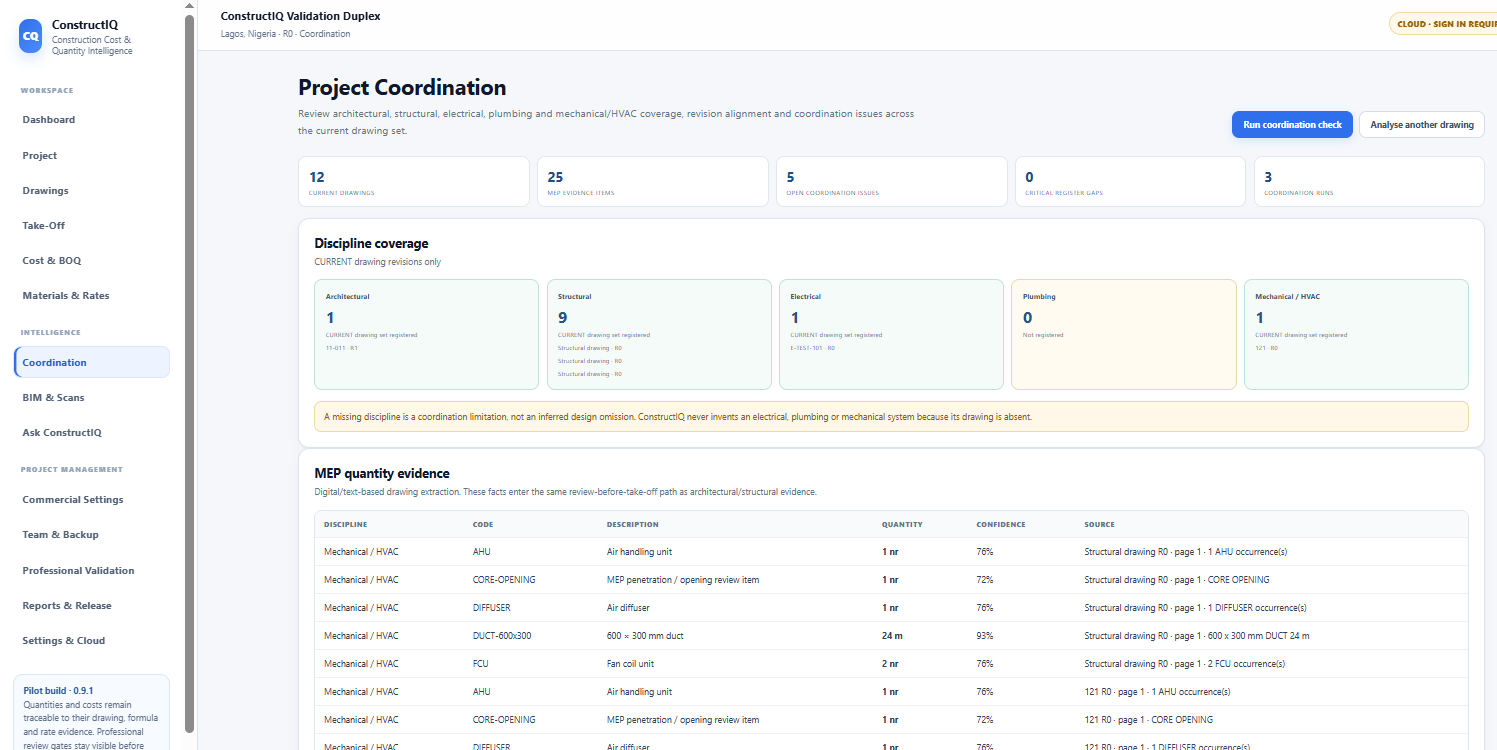Click the 600 × 300 mm duct description
The height and width of the screenshot is (750, 1497).
point(645,636)
